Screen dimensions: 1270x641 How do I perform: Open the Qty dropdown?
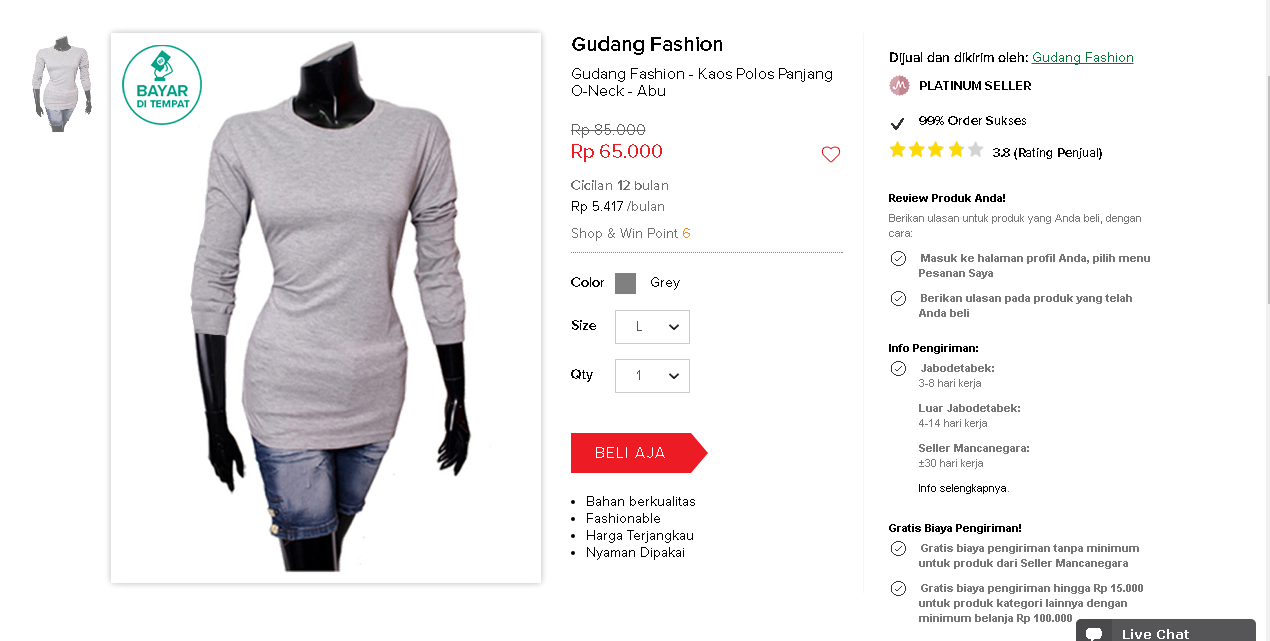652,376
